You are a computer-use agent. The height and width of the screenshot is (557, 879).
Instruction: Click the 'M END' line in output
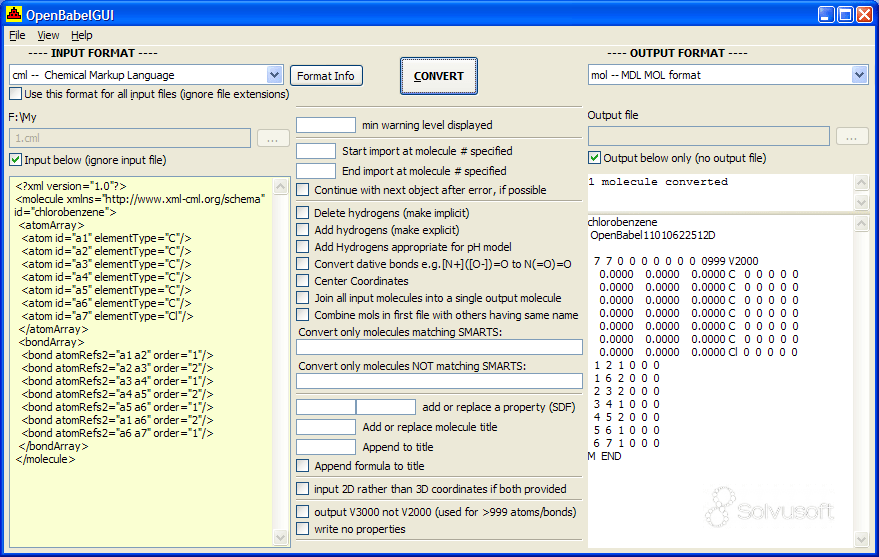coord(604,456)
